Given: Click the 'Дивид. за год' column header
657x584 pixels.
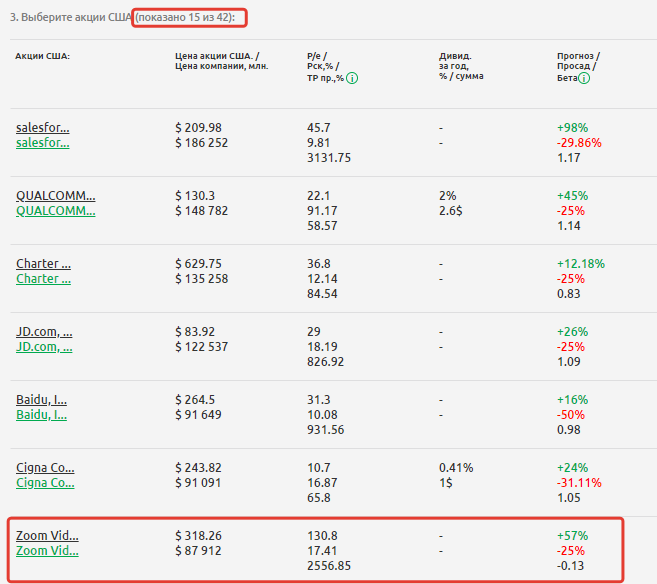Looking at the screenshot, I should point(461,62).
